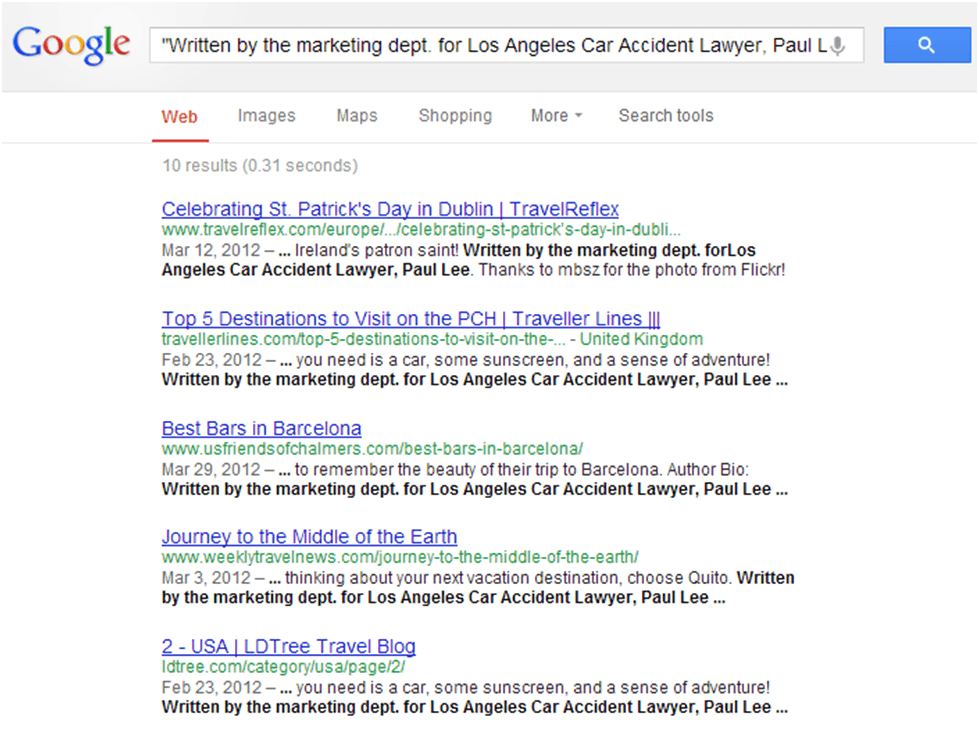The height and width of the screenshot is (737, 979).
Task: Click the "Mar 12, 2012" snippet date
Action: pos(211,250)
